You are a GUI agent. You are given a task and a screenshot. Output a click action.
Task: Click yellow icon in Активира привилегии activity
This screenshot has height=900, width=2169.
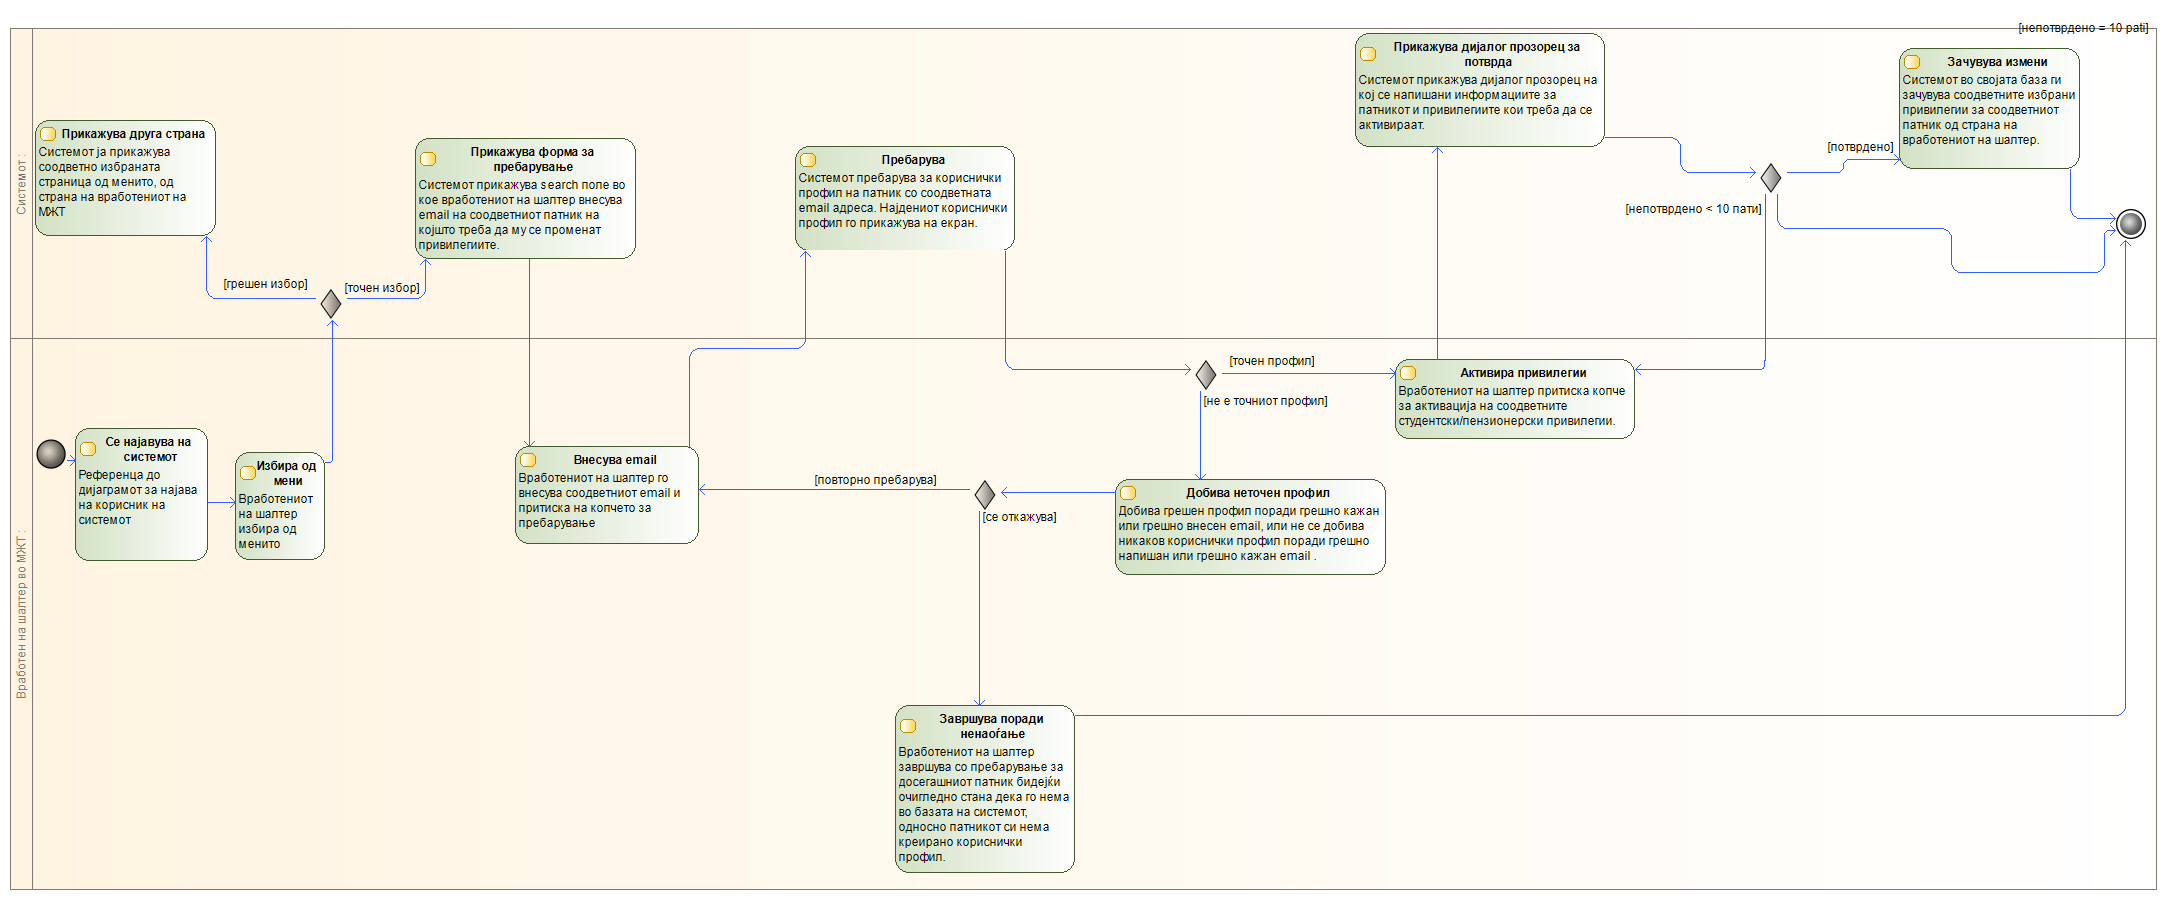click(1408, 373)
